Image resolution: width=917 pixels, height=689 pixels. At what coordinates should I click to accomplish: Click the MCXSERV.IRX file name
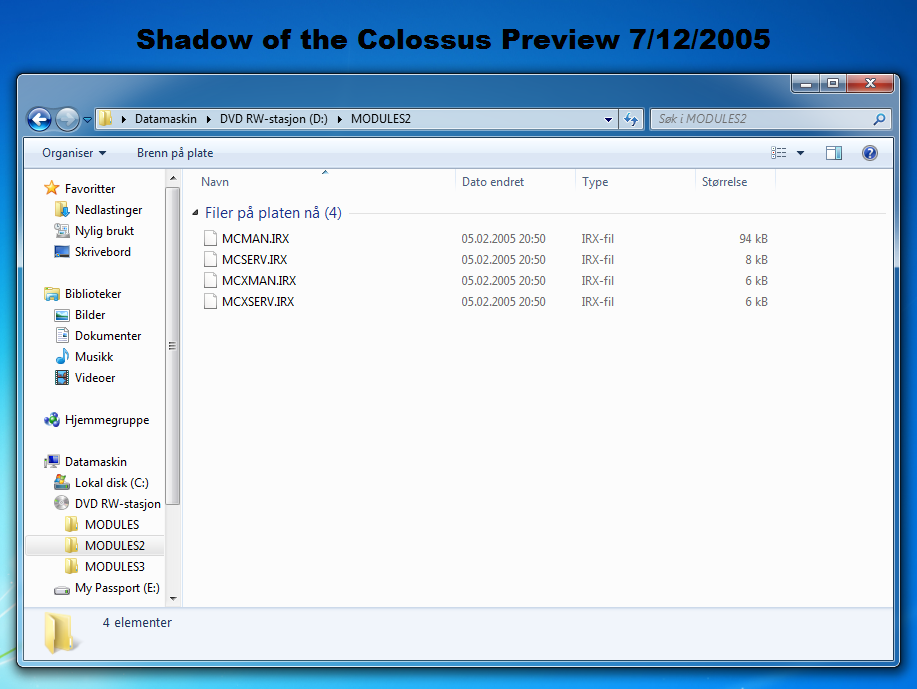[x=258, y=302]
